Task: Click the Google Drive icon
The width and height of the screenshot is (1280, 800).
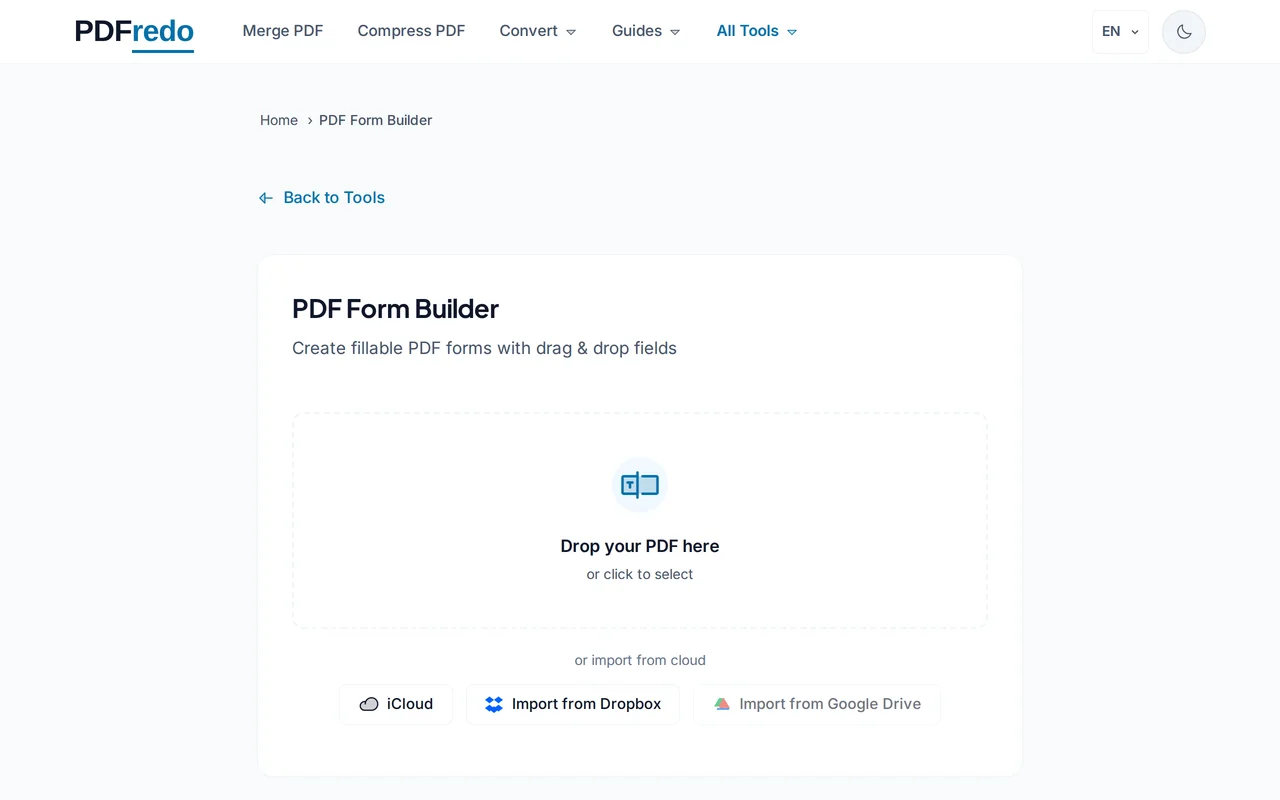Action: tap(722, 704)
